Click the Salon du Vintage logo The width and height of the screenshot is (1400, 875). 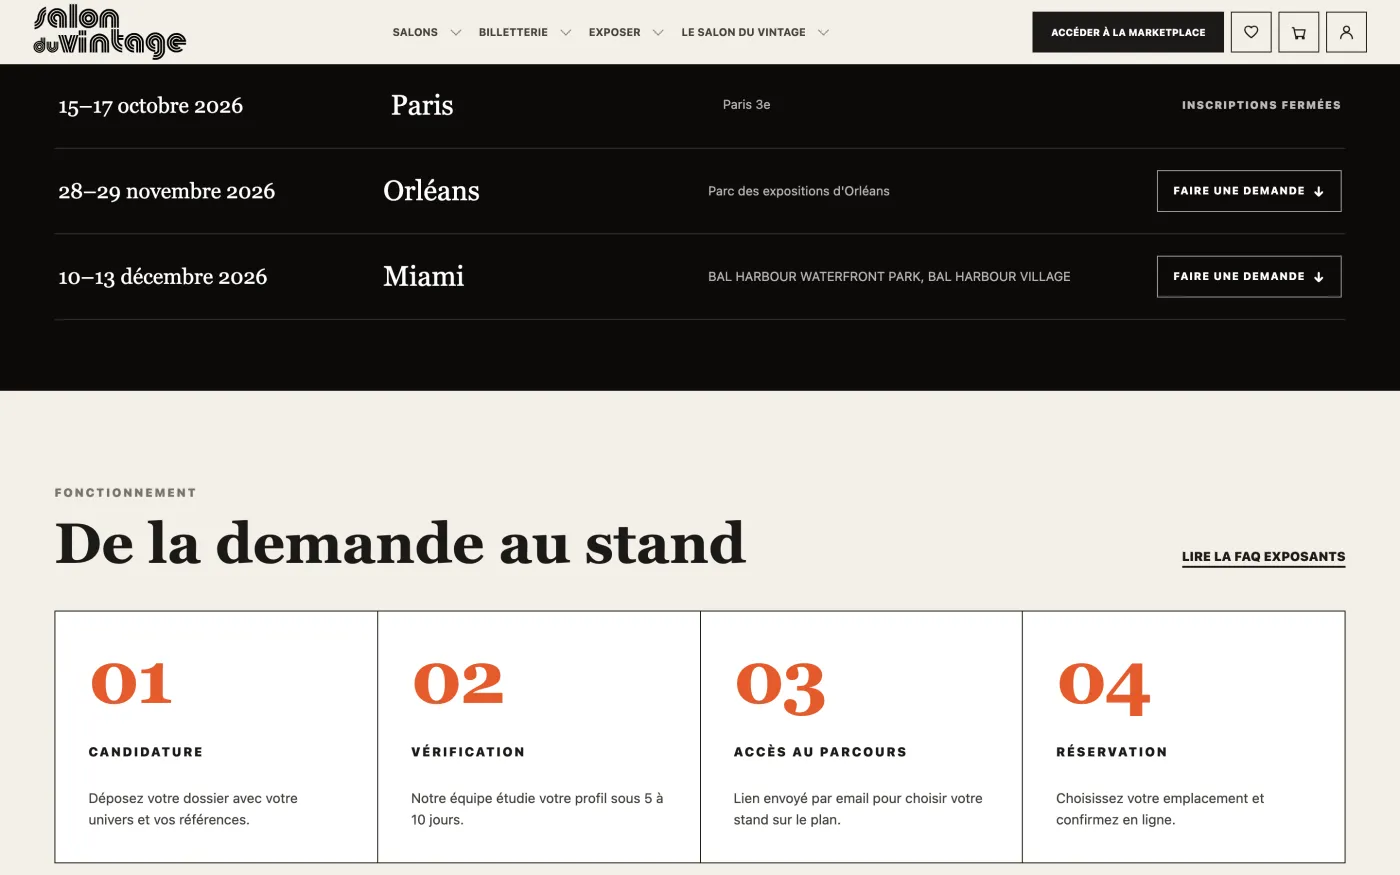click(x=109, y=32)
